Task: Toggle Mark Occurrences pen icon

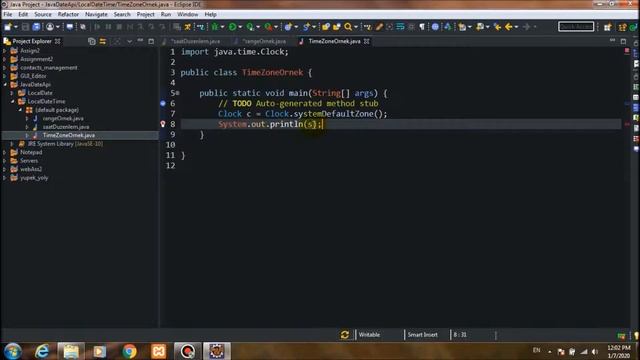Action: click(379, 27)
